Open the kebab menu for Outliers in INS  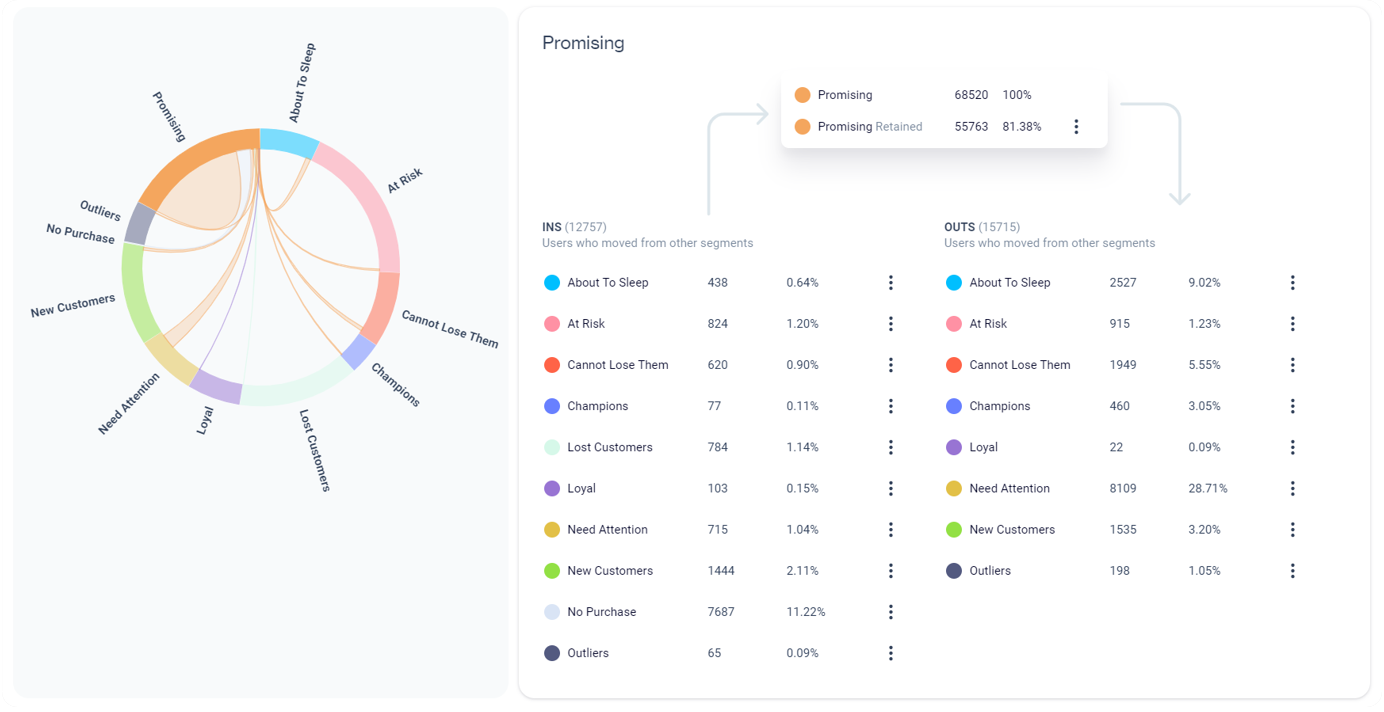pyautogui.click(x=890, y=652)
